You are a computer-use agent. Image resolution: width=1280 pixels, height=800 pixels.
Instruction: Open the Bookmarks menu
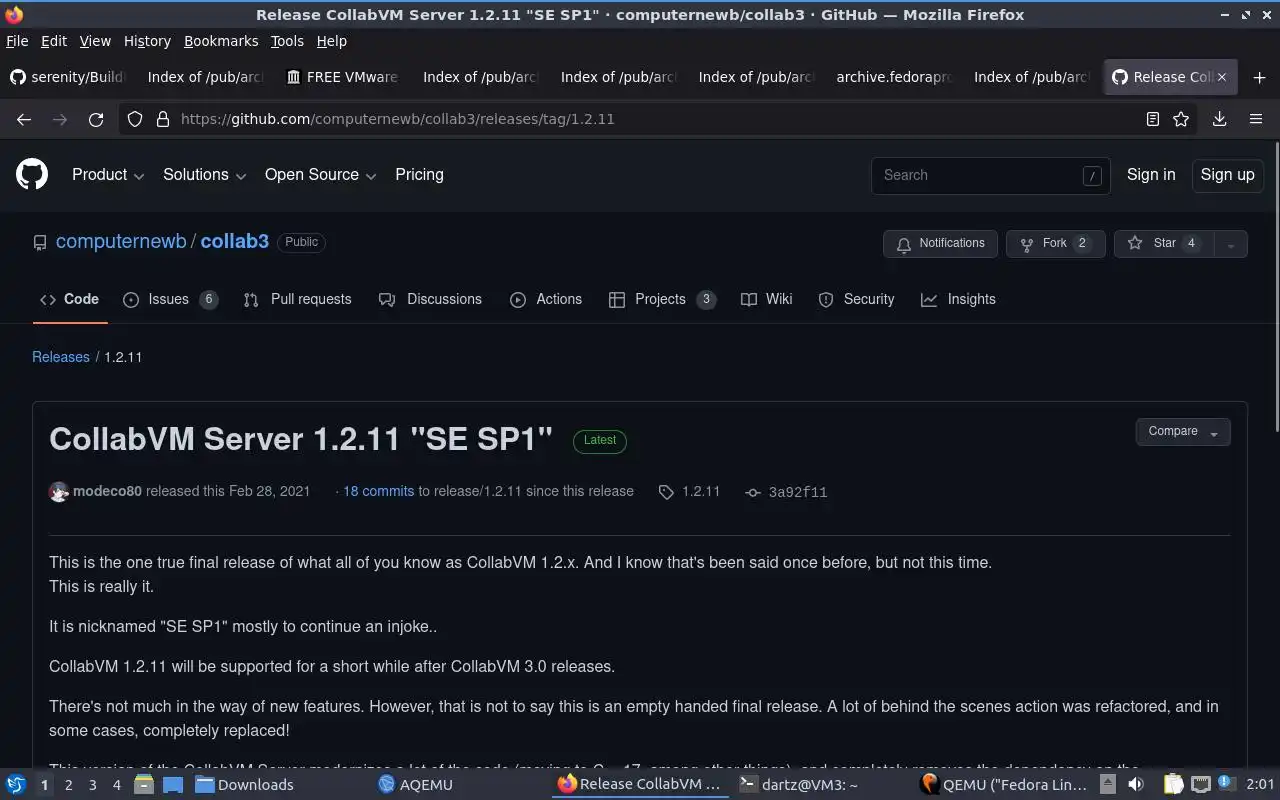221,41
